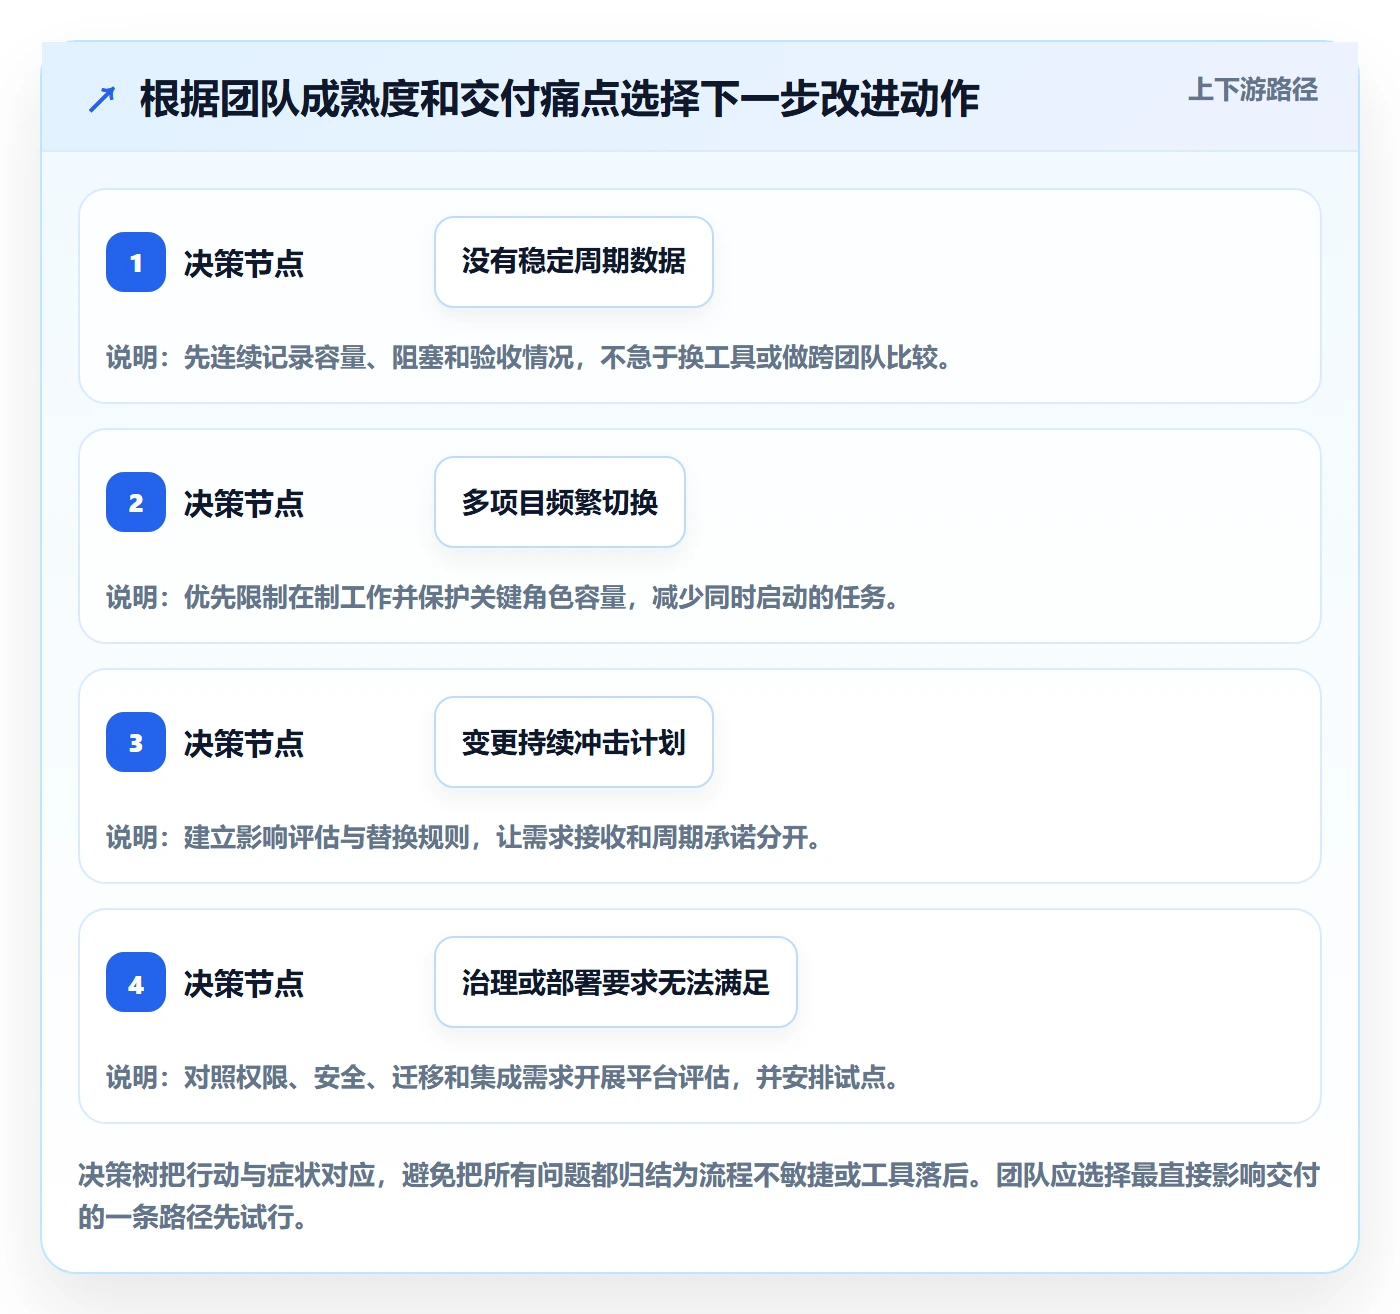Click the diagonal arrow icon beside the title
This screenshot has height=1314, width=1400.
click(x=102, y=99)
